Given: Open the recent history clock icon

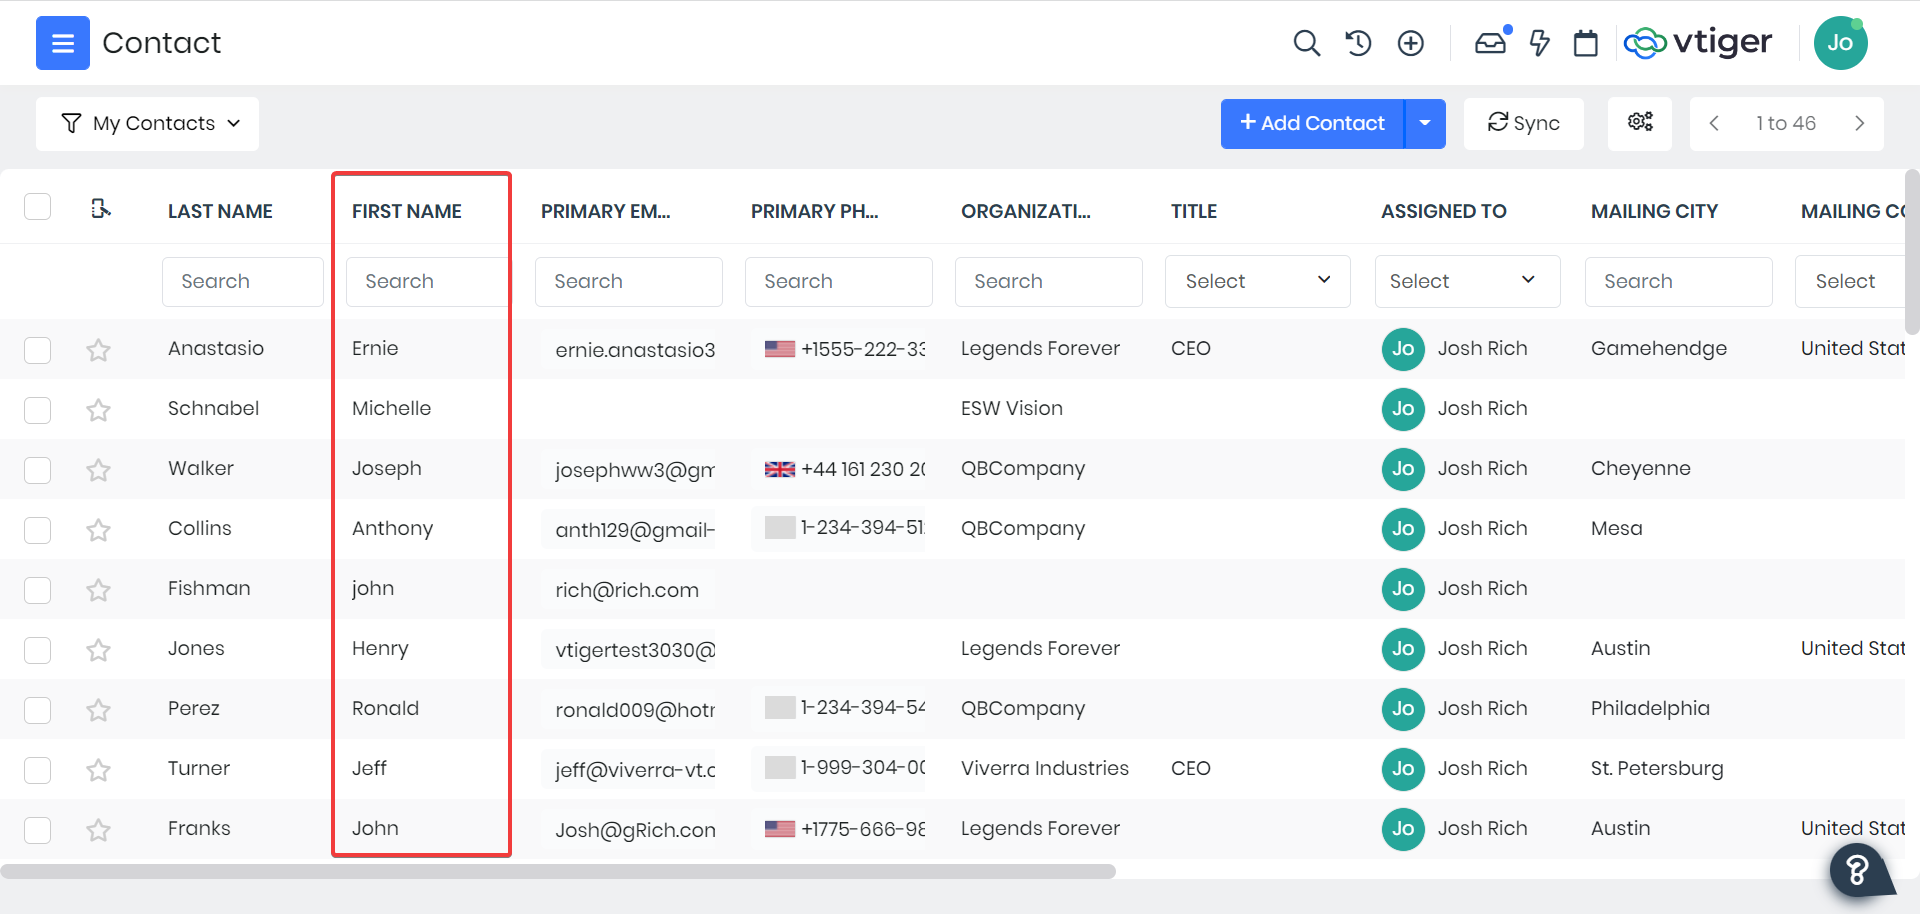Looking at the screenshot, I should [x=1358, y=43].
